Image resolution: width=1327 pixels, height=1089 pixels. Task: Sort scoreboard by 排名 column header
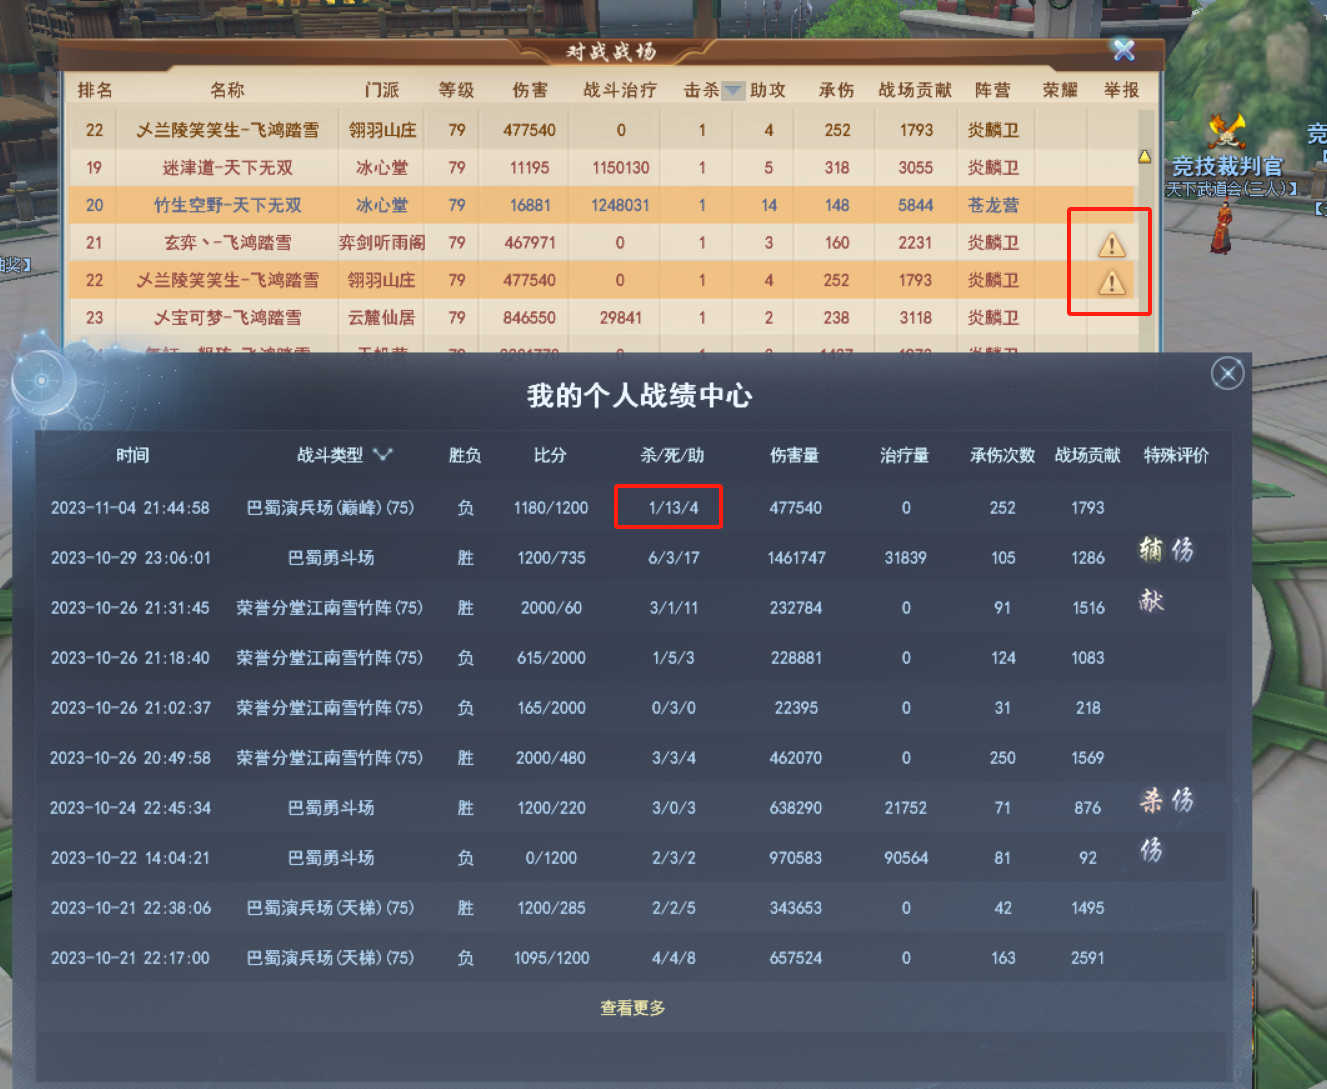(x=95, y=90)
